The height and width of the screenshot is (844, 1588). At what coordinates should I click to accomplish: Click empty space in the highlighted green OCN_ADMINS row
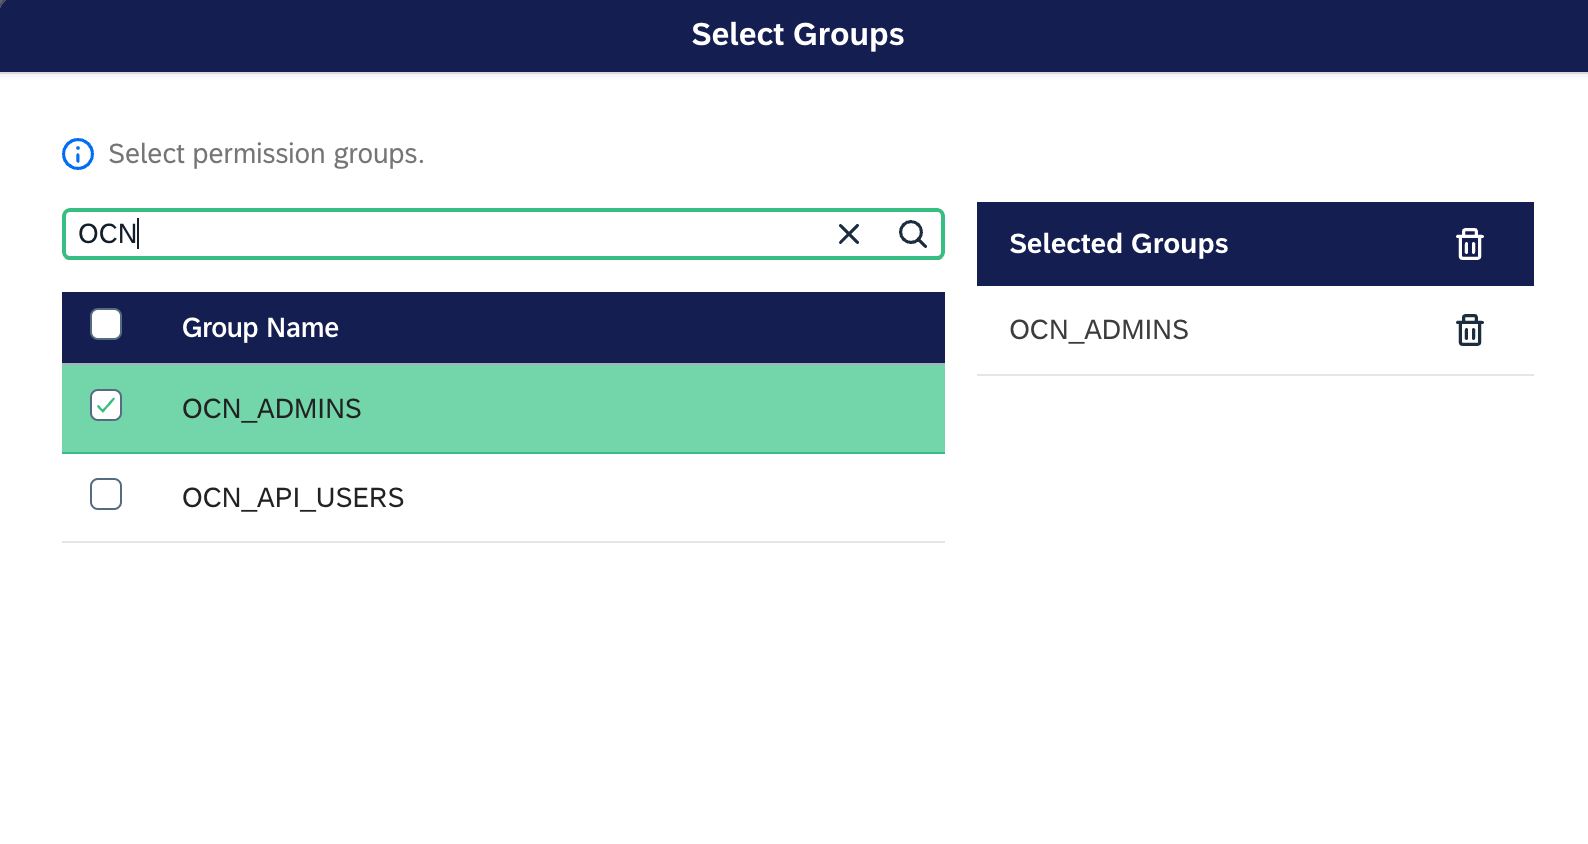click(x=650, y=409)
